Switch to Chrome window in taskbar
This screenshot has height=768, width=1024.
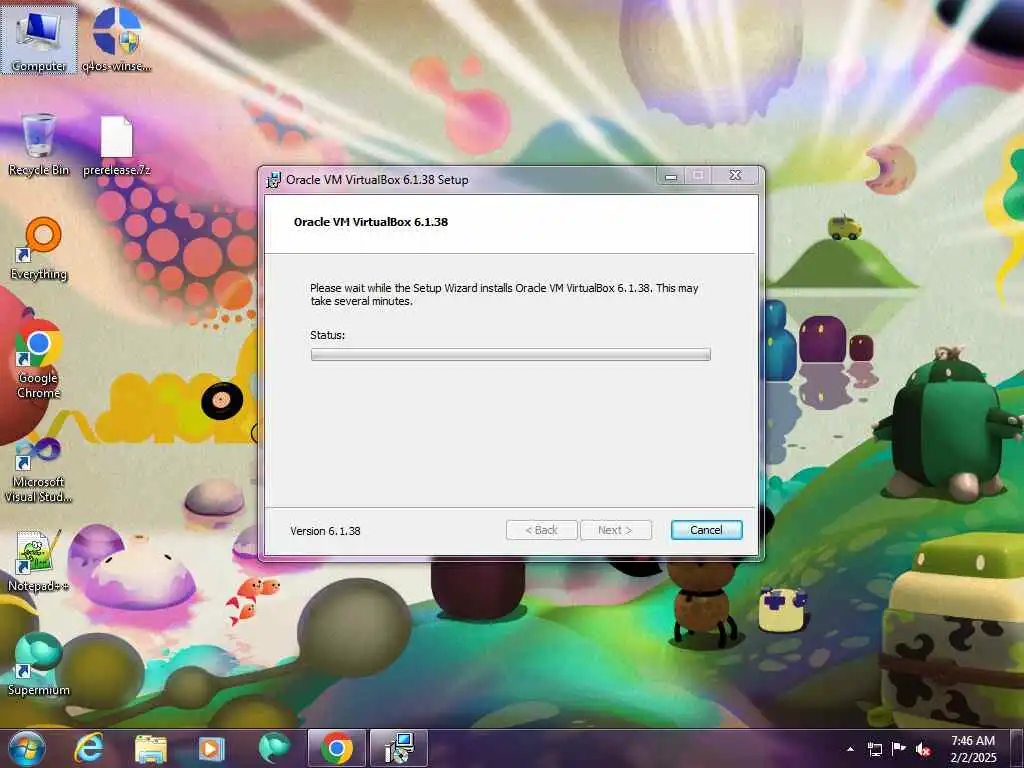click(336, 748)
